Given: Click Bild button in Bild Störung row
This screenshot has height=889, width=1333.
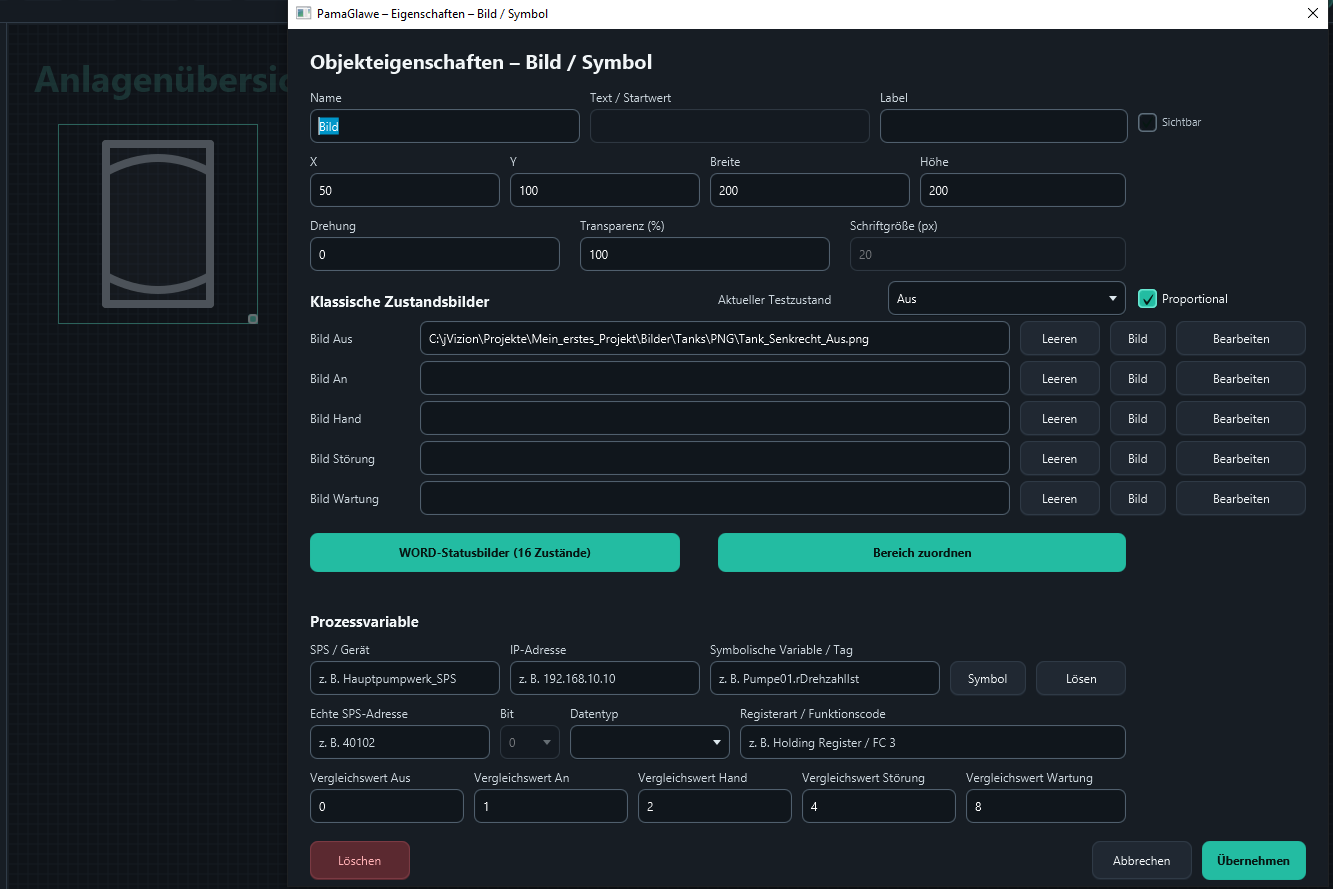Looking at the screenshot, I should pyautogui.click(x=1138, y=458).
